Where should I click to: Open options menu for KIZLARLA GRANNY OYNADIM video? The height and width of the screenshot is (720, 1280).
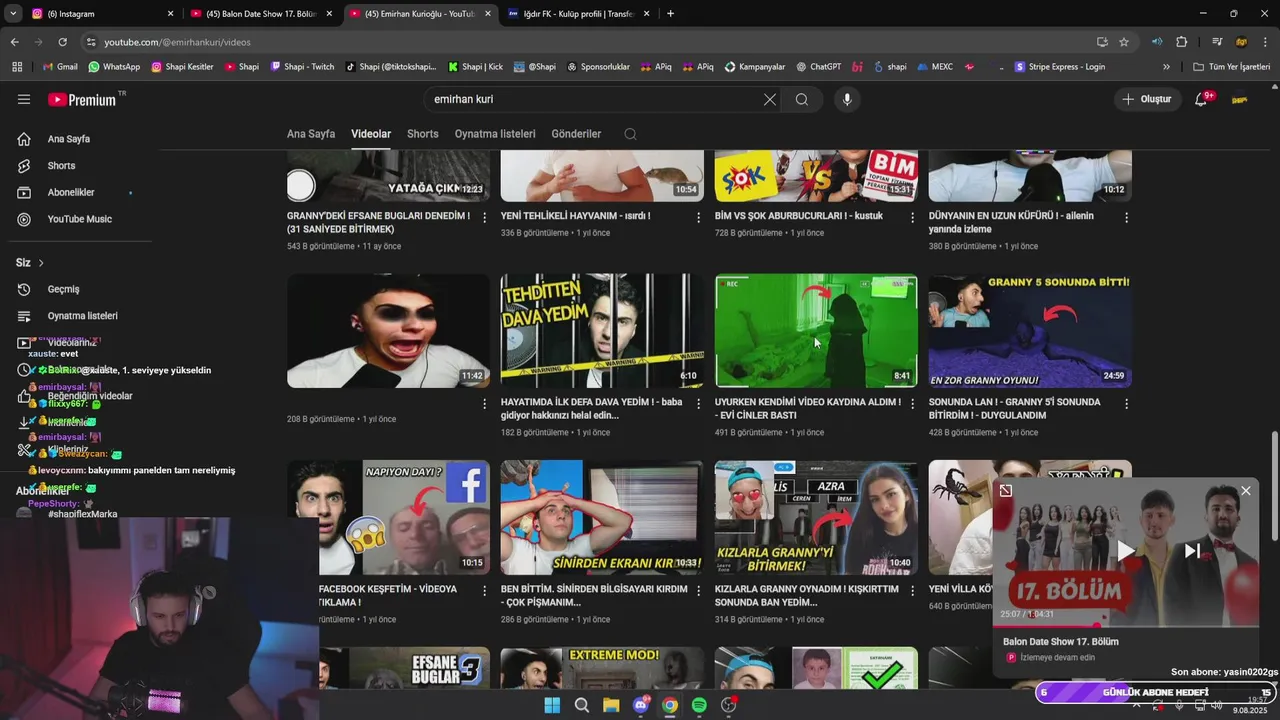pyautogui.click(x=912, y=590)
